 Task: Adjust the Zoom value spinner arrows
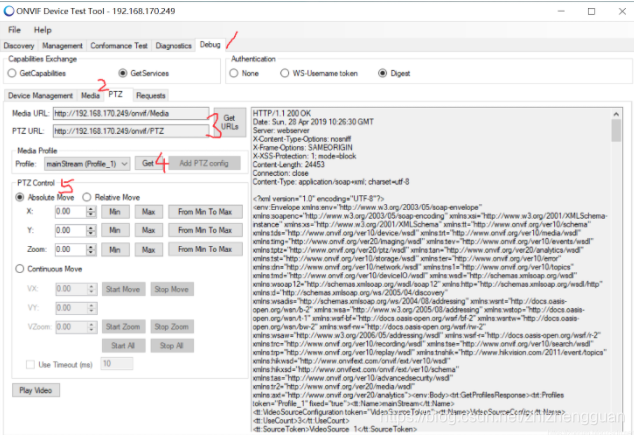point(91,249)
